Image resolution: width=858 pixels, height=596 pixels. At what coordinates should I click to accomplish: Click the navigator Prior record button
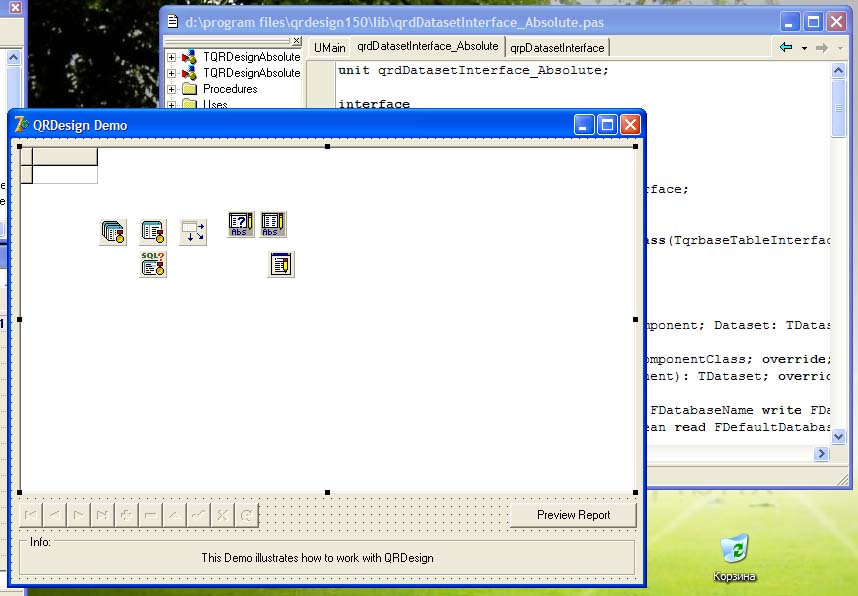55,515
